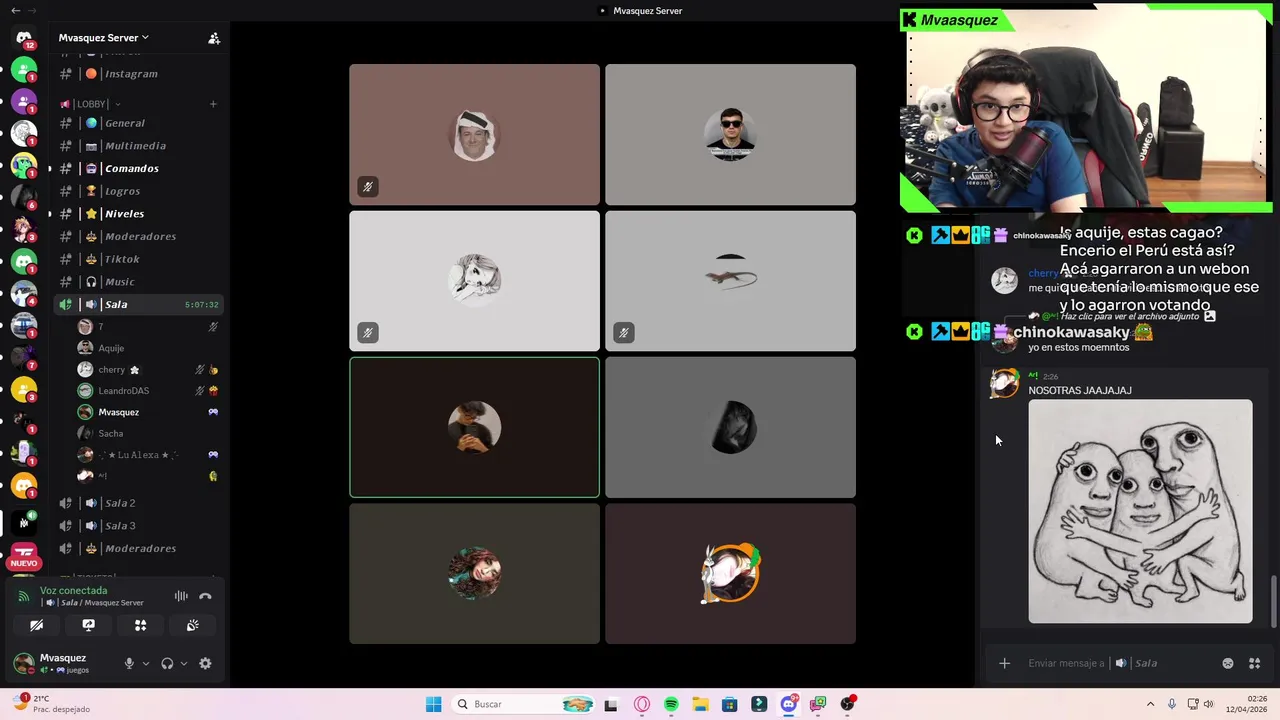Open emoji picker in message bar

pyautogui.click(x=1227, y=663)
